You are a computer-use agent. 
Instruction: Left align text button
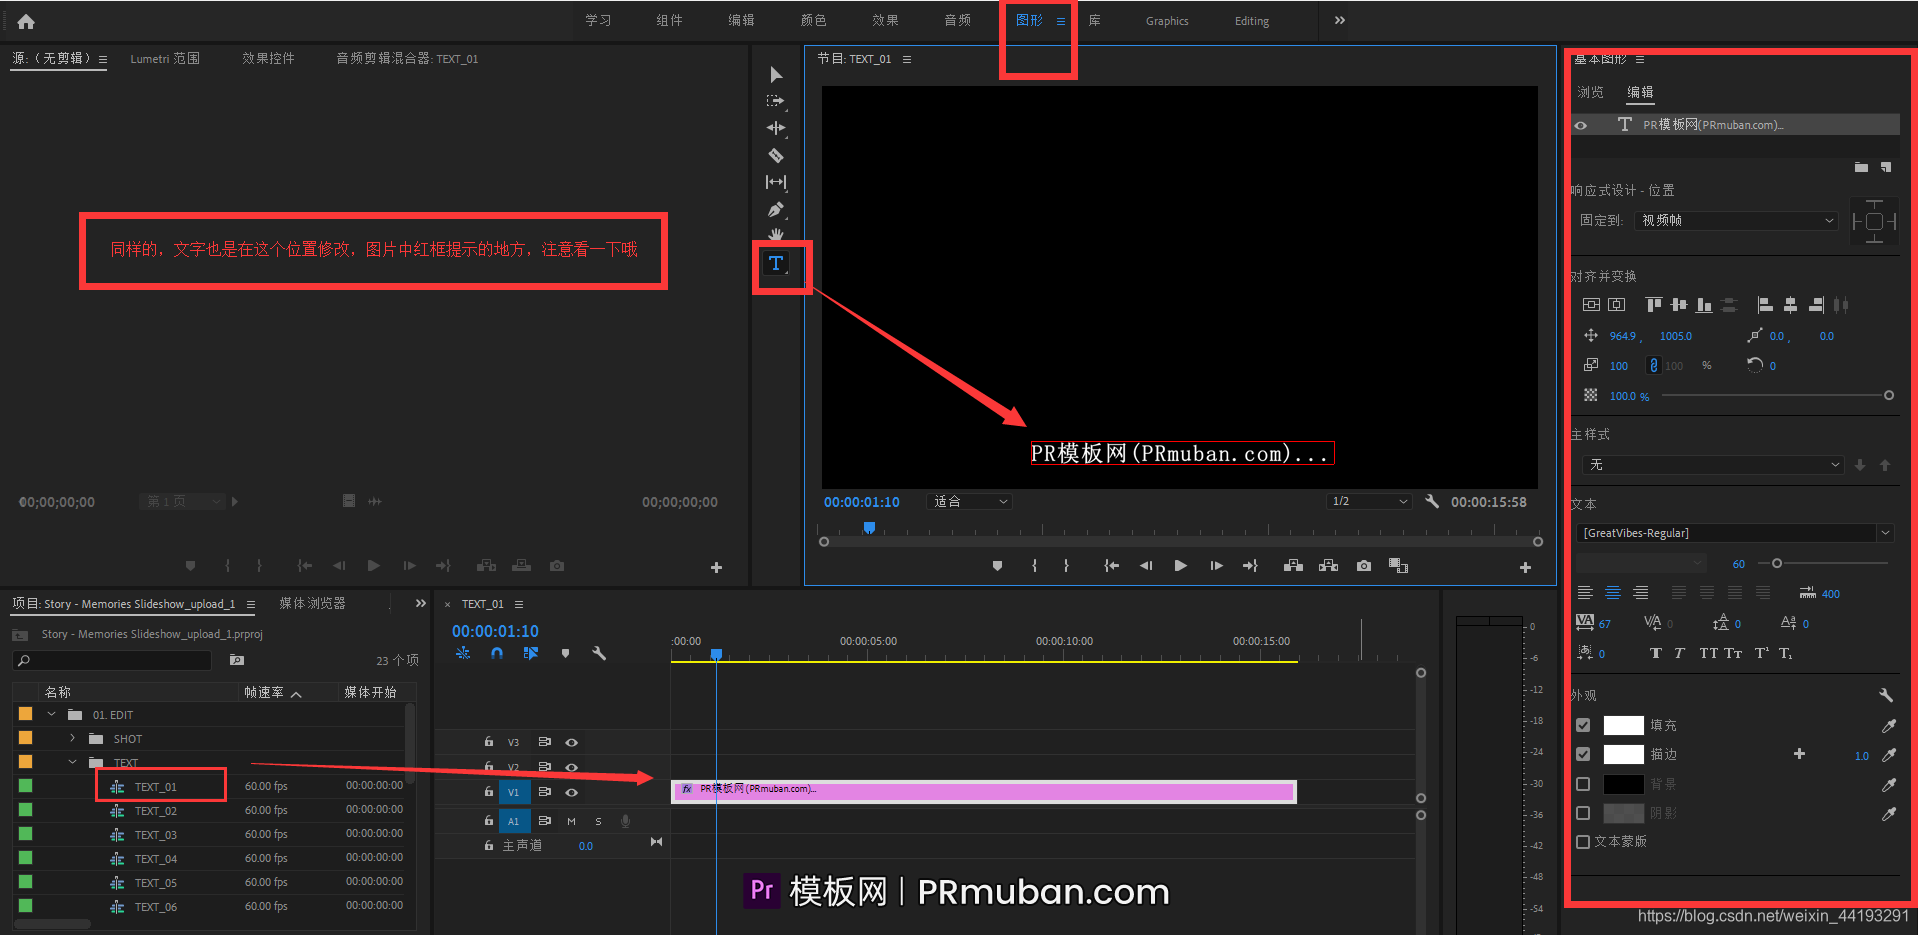coord(1585,593)
